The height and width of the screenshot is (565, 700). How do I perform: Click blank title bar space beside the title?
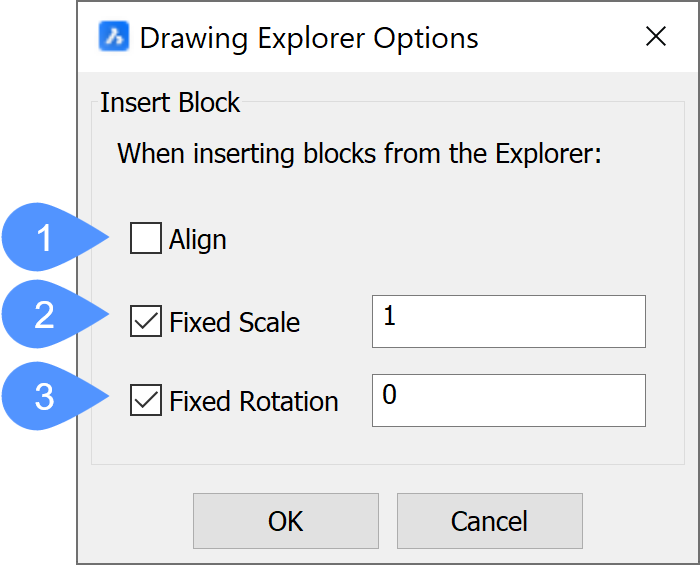click(560, 38)
